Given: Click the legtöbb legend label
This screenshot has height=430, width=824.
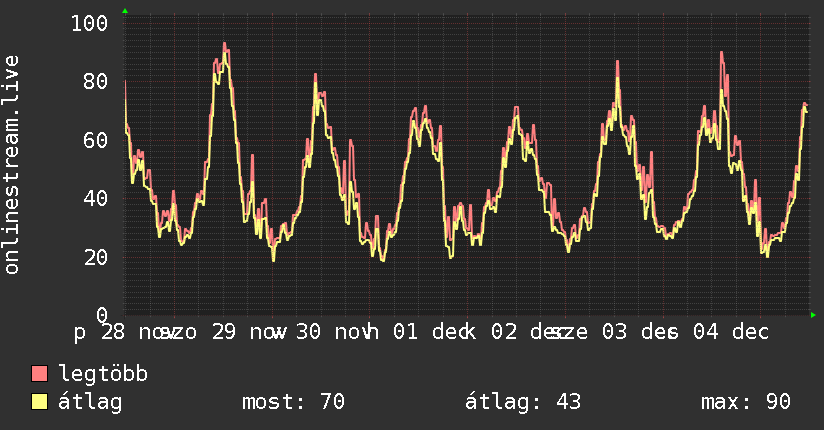Looking at the screenshot, I should (x=103, y=374).
